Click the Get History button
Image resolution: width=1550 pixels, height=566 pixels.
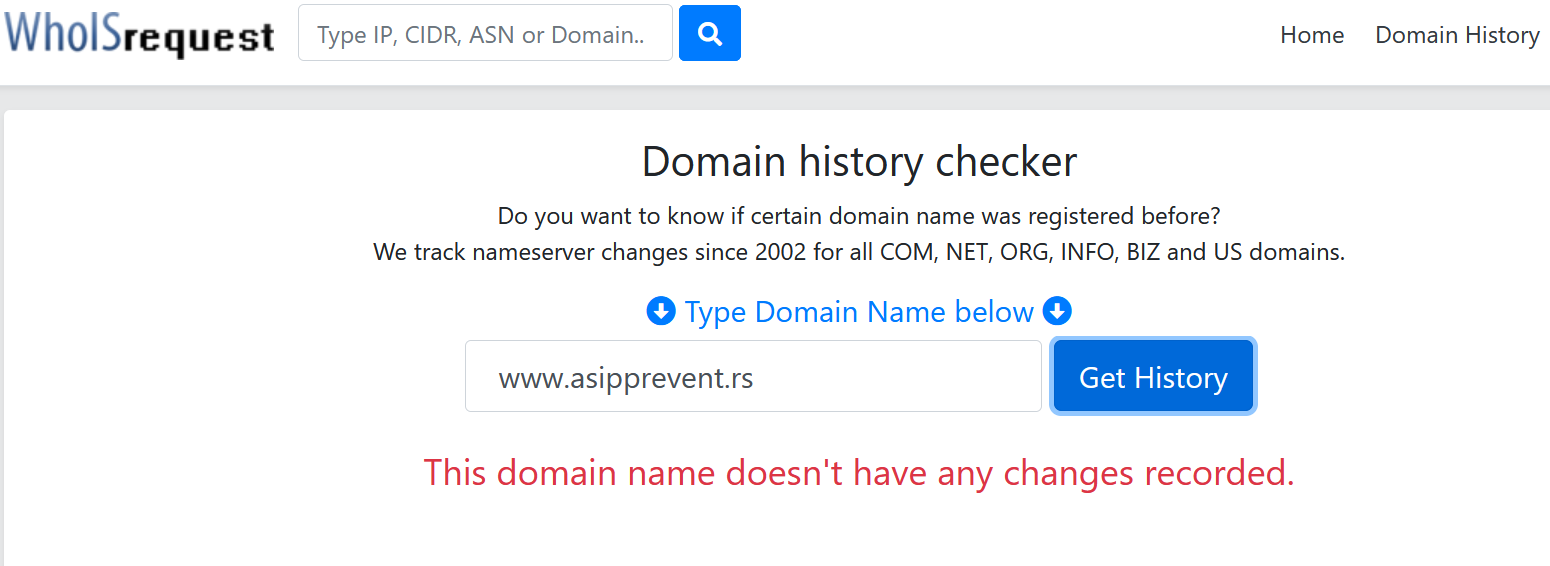click(1153, 376)
